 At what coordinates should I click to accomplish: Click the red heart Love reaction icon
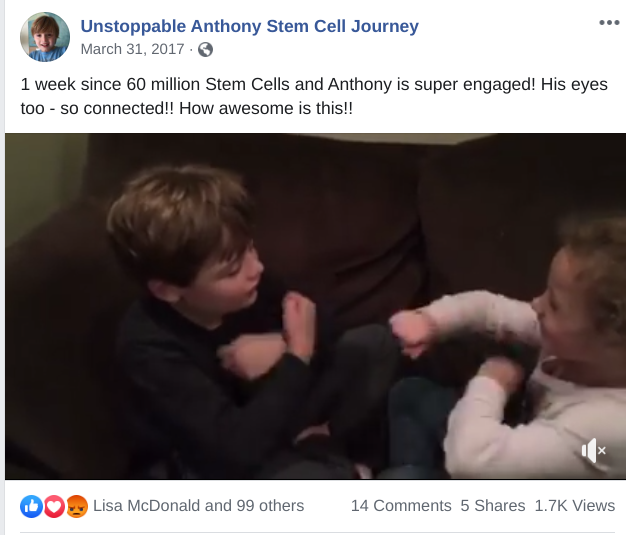(x=54, y=506)
